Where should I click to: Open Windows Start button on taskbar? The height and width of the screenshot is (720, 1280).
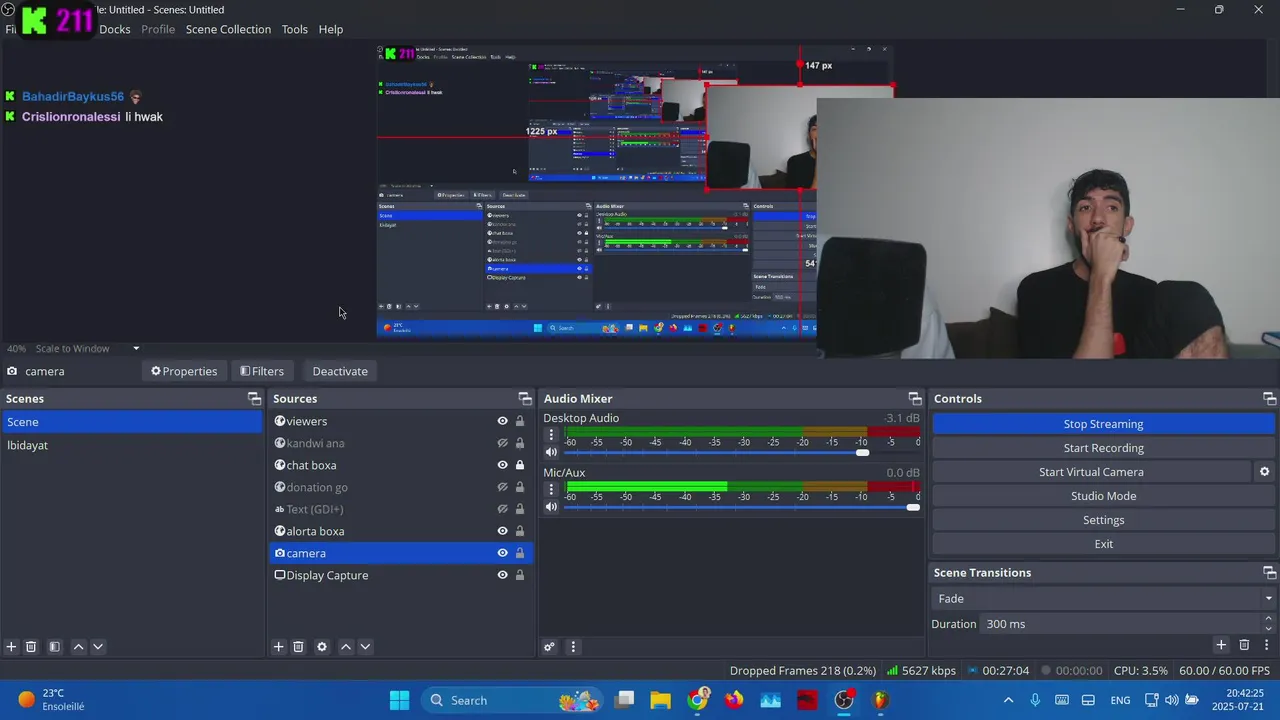coord(399,700)
